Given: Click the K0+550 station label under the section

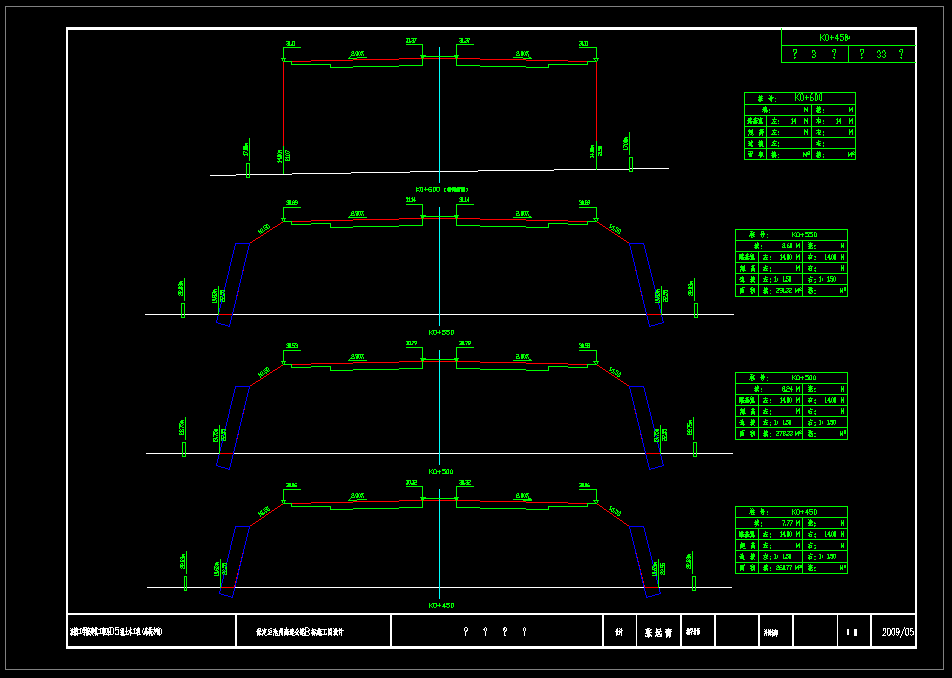Looking at the screenshot, I should (441, 332).
